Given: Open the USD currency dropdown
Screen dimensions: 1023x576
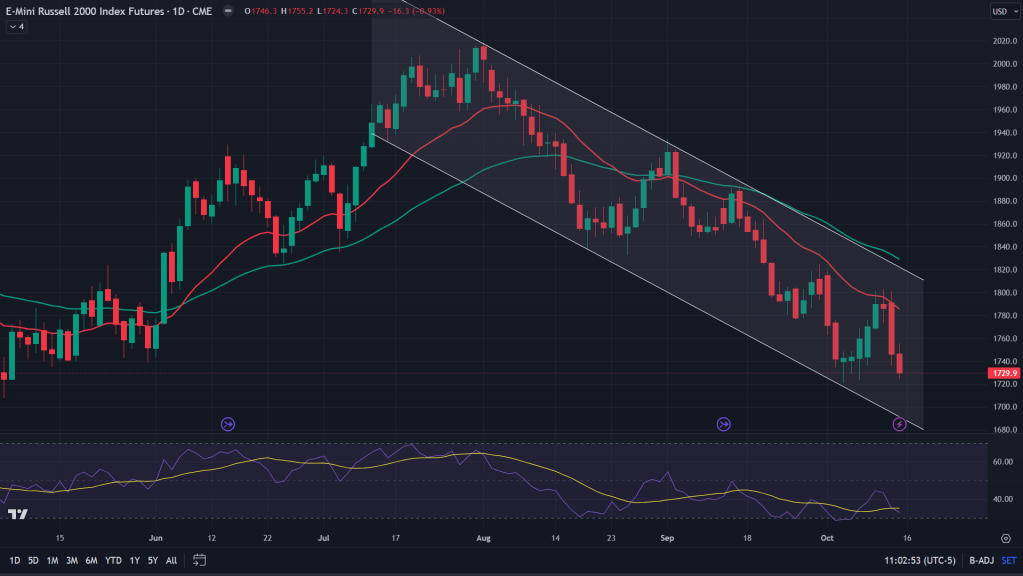Looking at the screenshot, I should point(1000,12).
